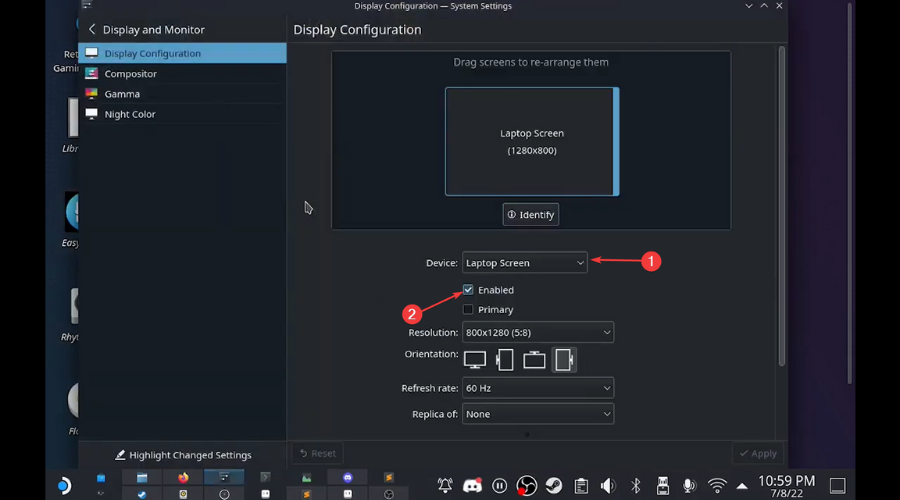Open Steam tray icon
Viewport: 900px width, 500px height.
554,486
